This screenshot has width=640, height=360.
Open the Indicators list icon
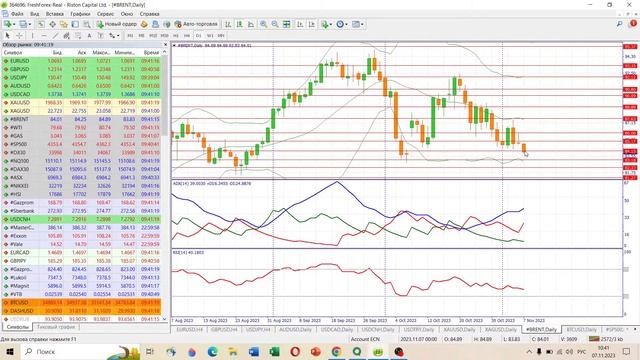point(324,24)
